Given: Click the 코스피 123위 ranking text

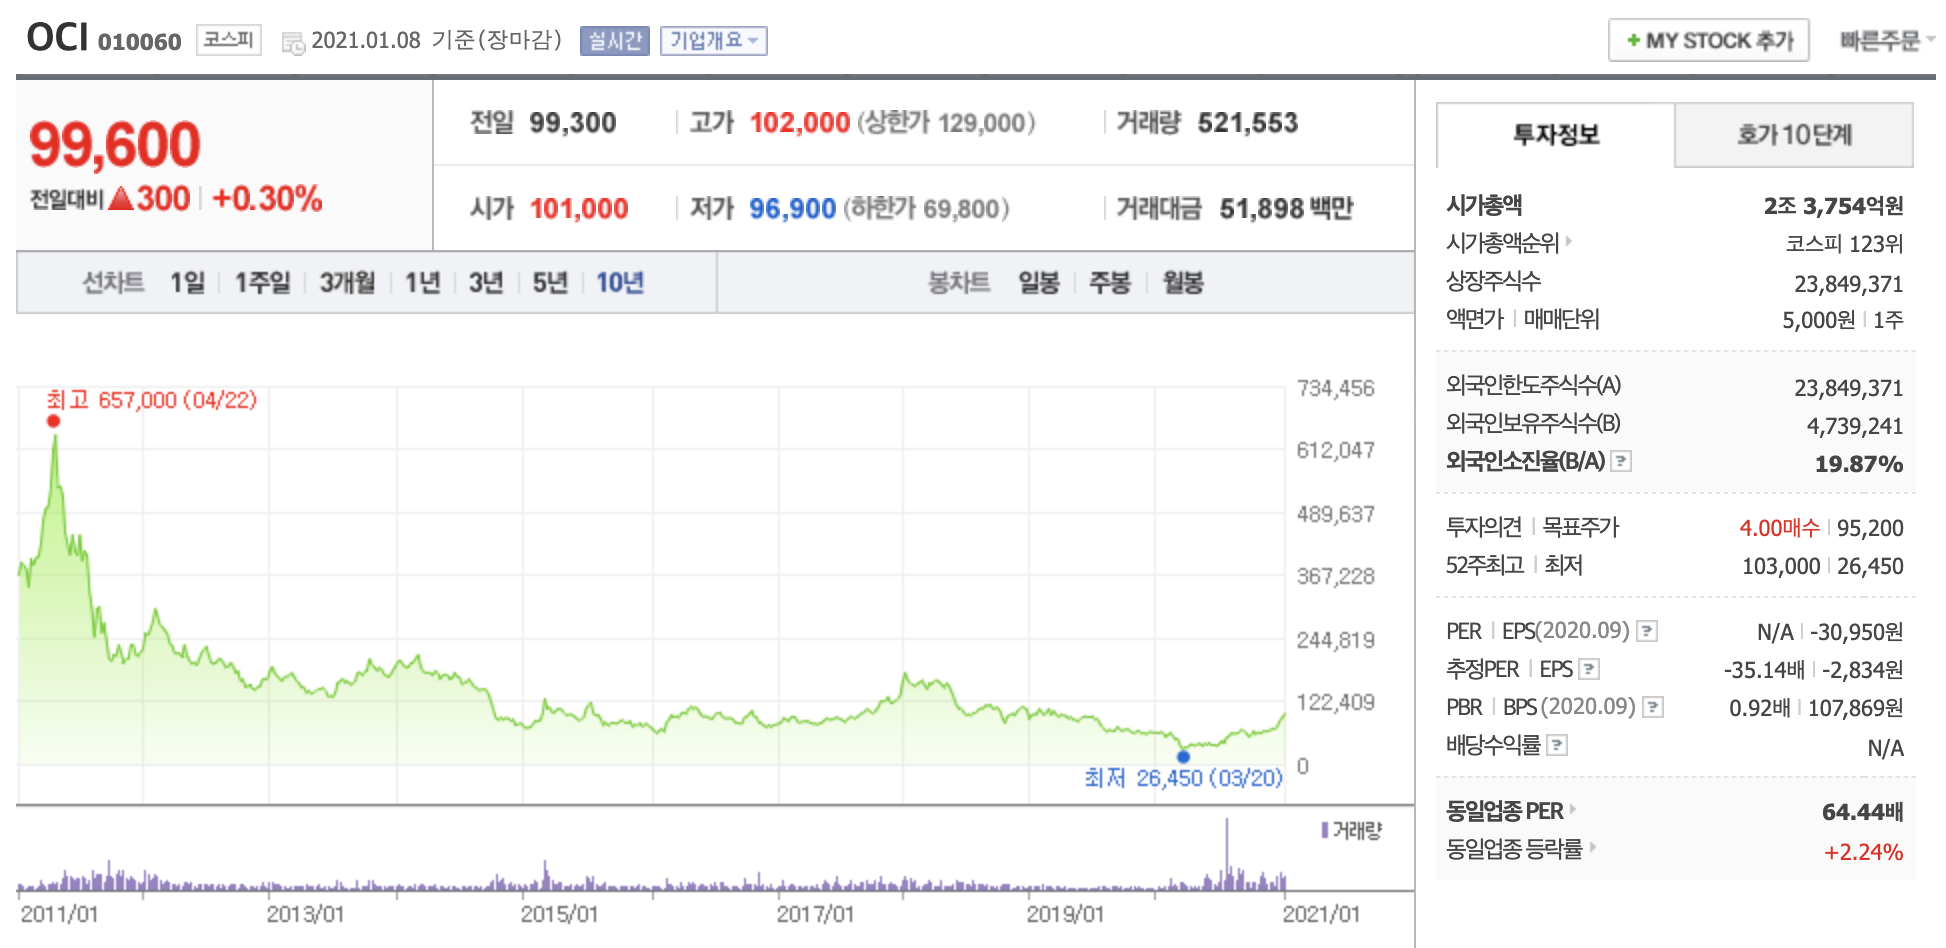Looking at the screenshot, I should pos(1845,244).
